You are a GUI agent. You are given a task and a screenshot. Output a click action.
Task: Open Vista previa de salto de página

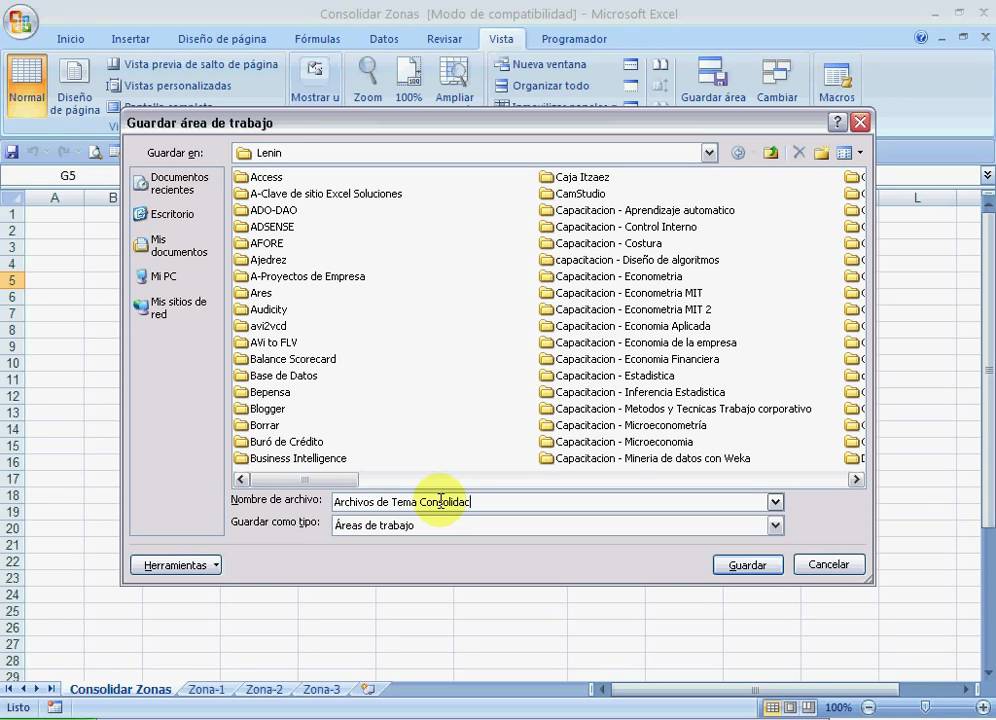[x=193, y=64]
